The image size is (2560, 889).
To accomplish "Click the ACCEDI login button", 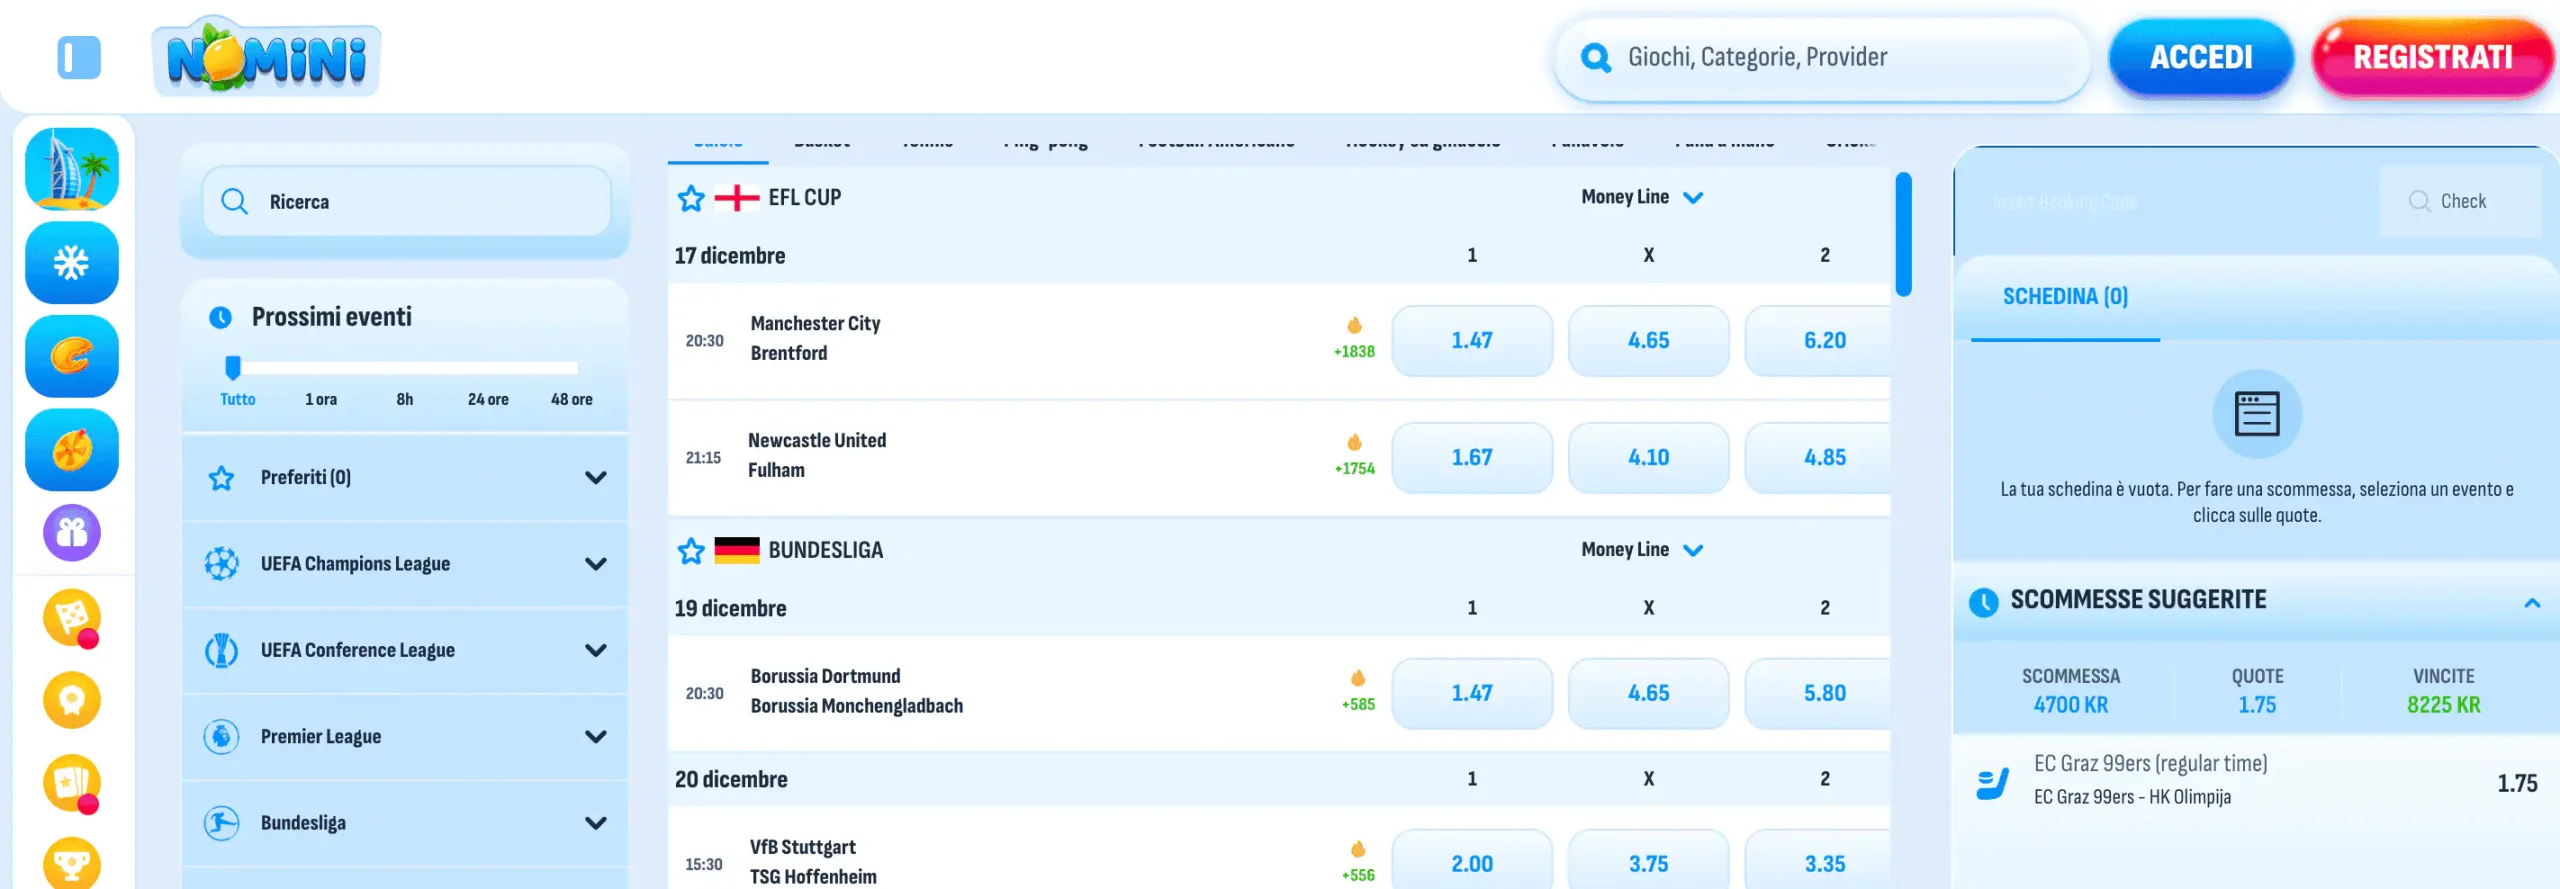I will 2201,57.
